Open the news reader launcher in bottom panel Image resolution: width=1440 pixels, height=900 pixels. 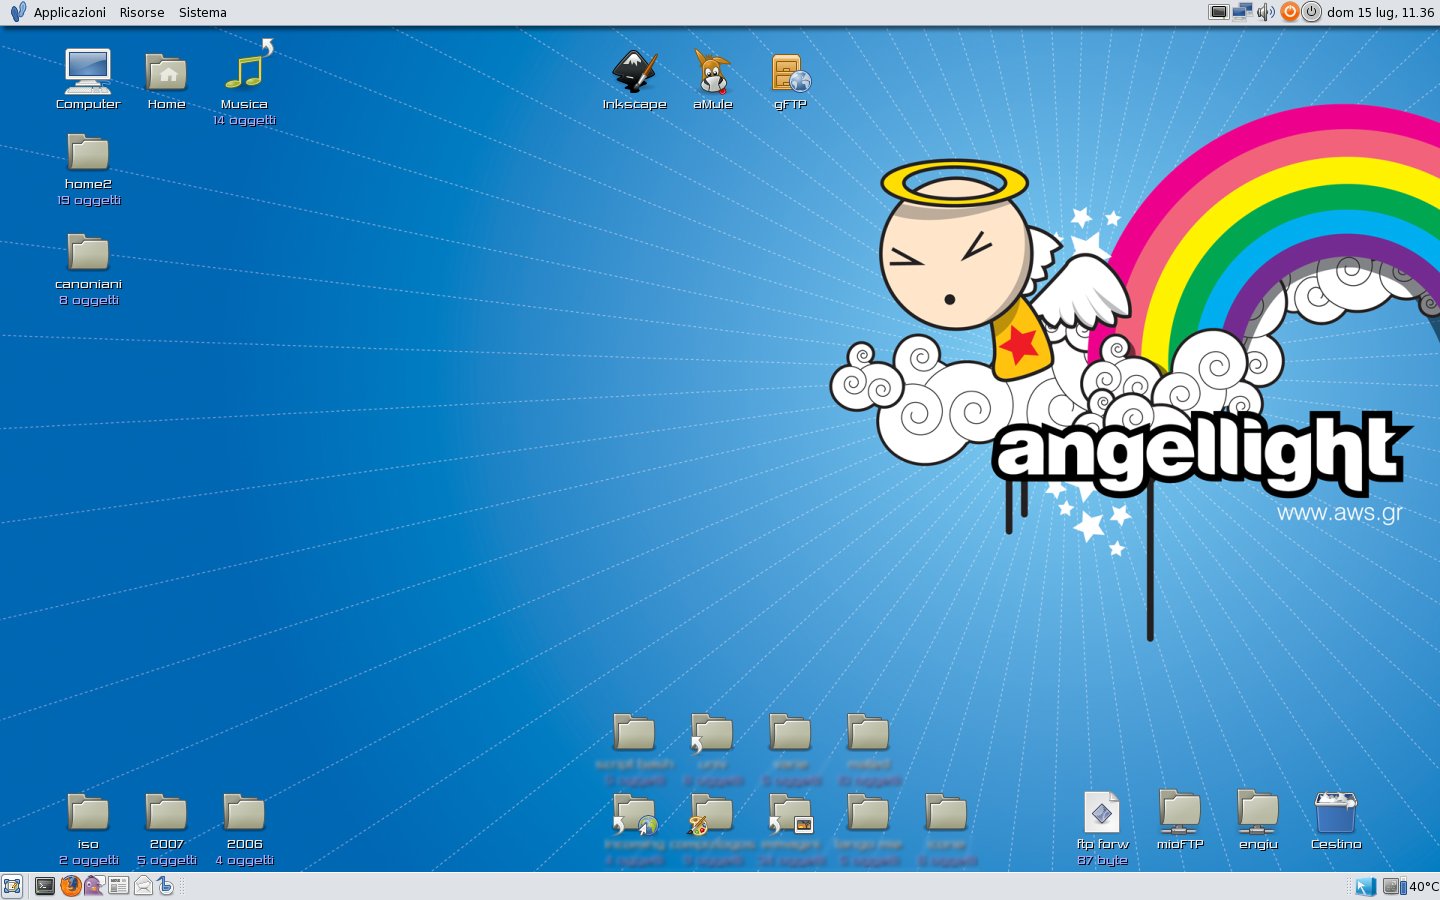coord(118,886)
